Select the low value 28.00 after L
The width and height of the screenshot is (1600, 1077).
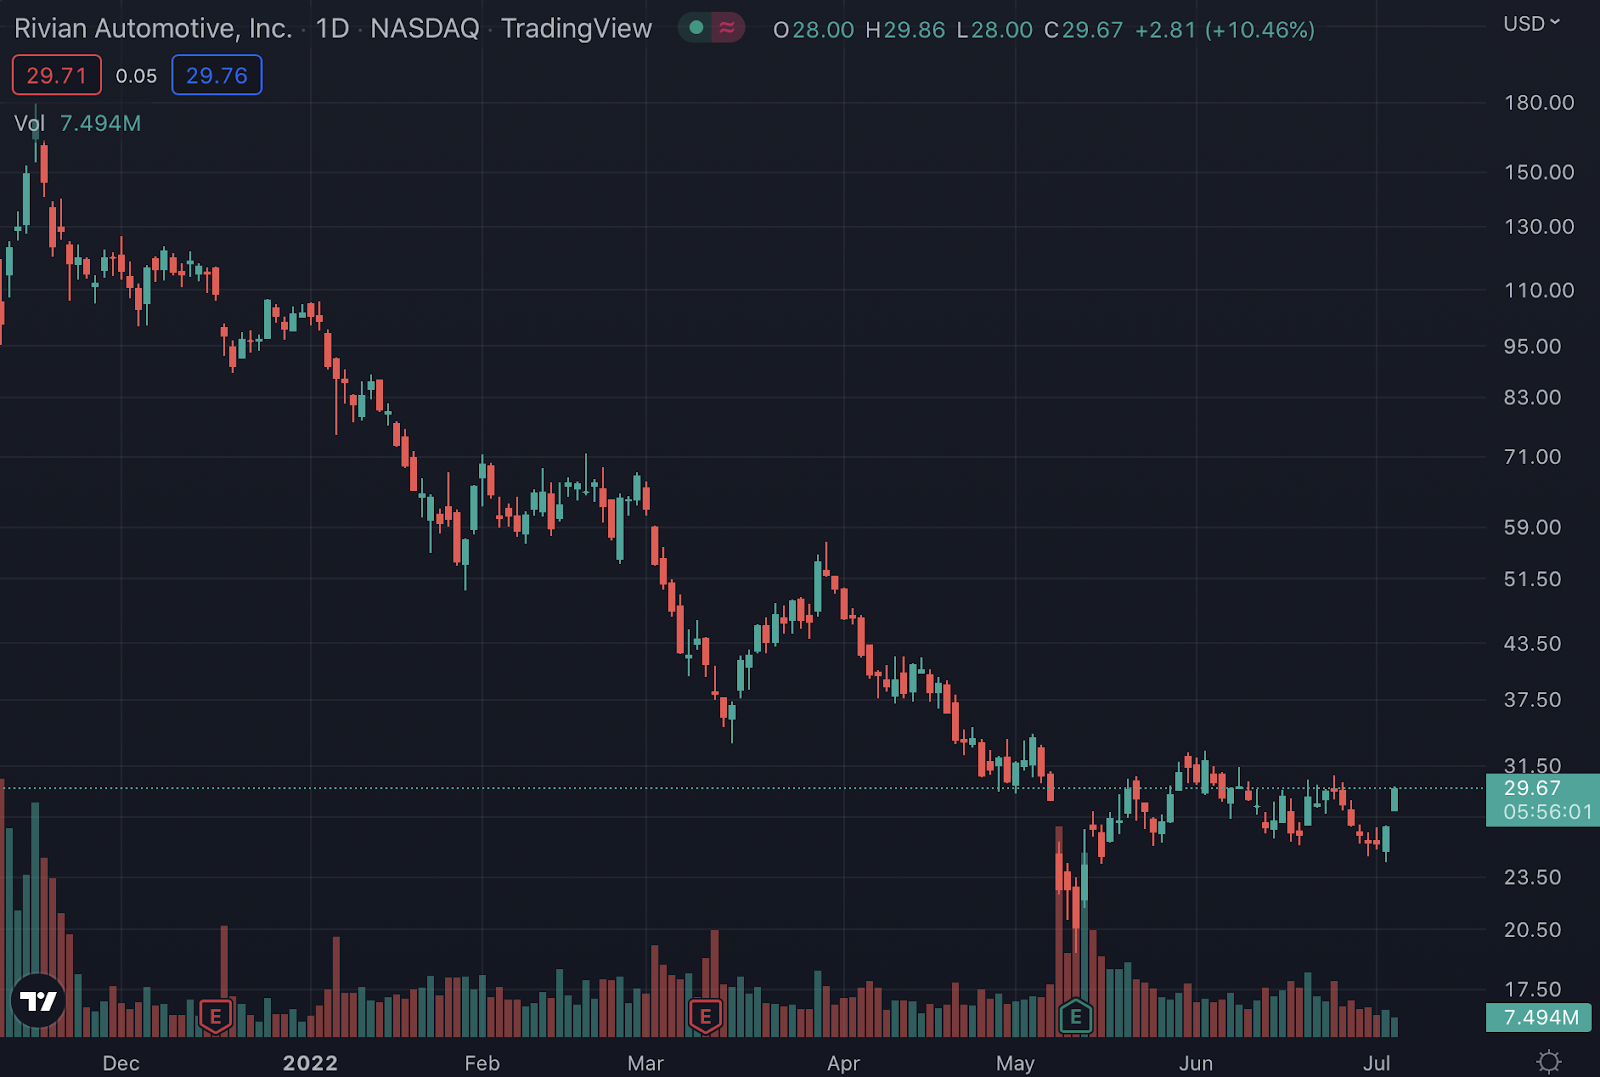[x=1002, y=30]
